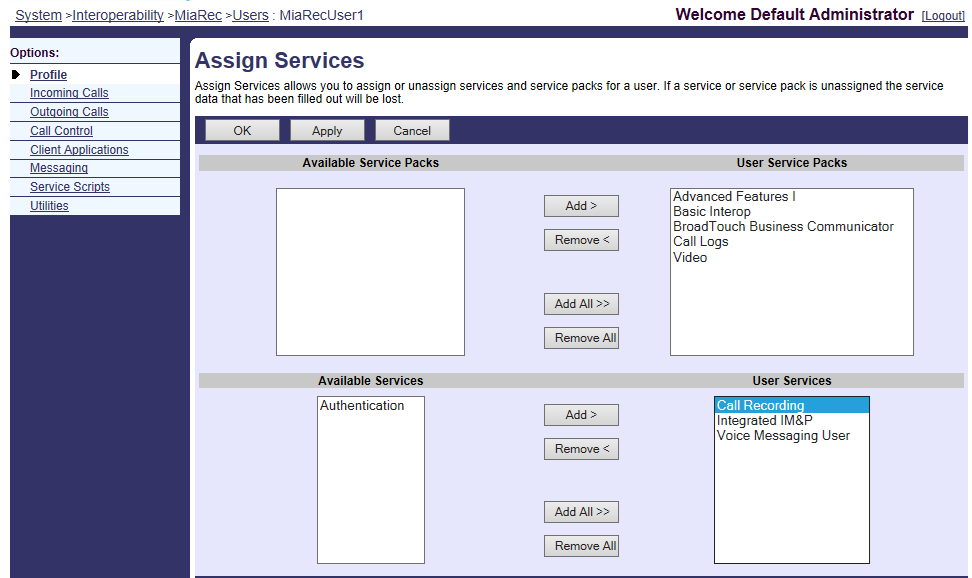Click the Cancel button

pyautogui.click(x=412, y=130)
